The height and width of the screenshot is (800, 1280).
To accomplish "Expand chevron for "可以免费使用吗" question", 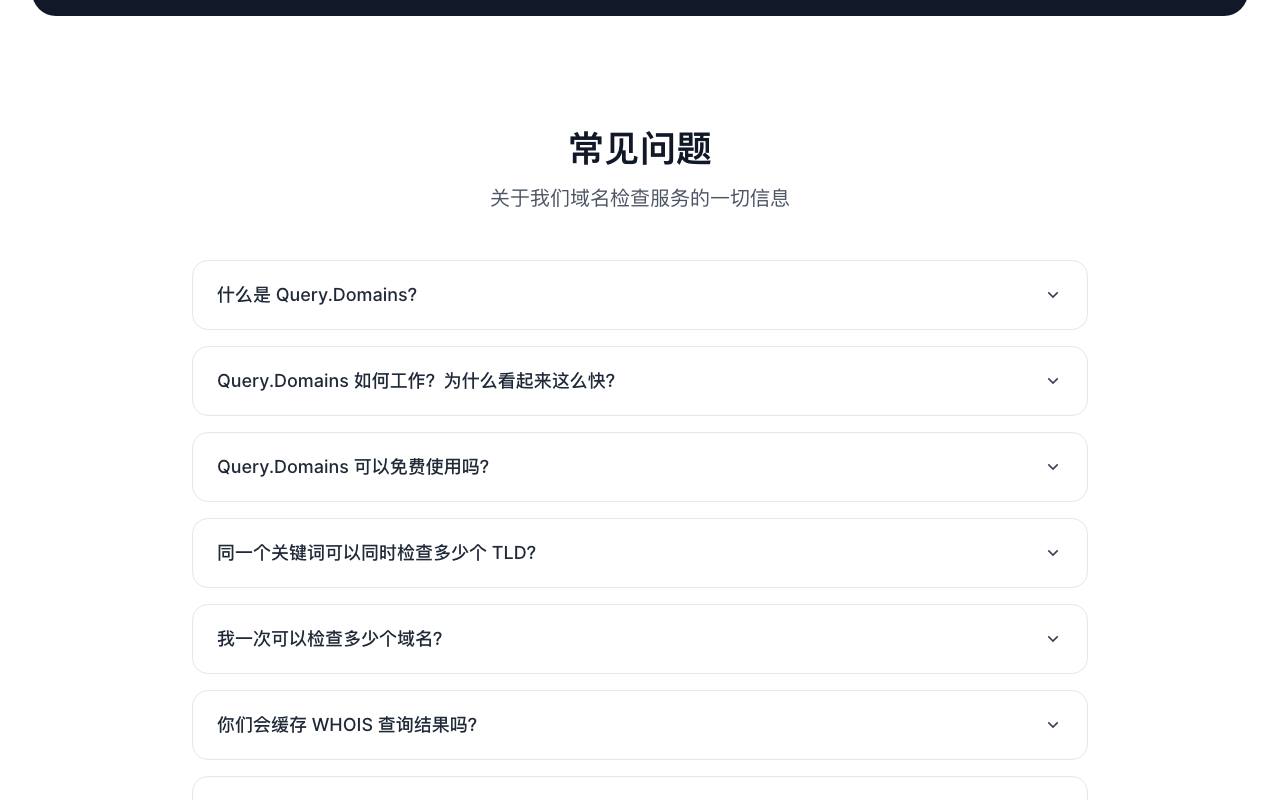I will [x=1053, y=467].
